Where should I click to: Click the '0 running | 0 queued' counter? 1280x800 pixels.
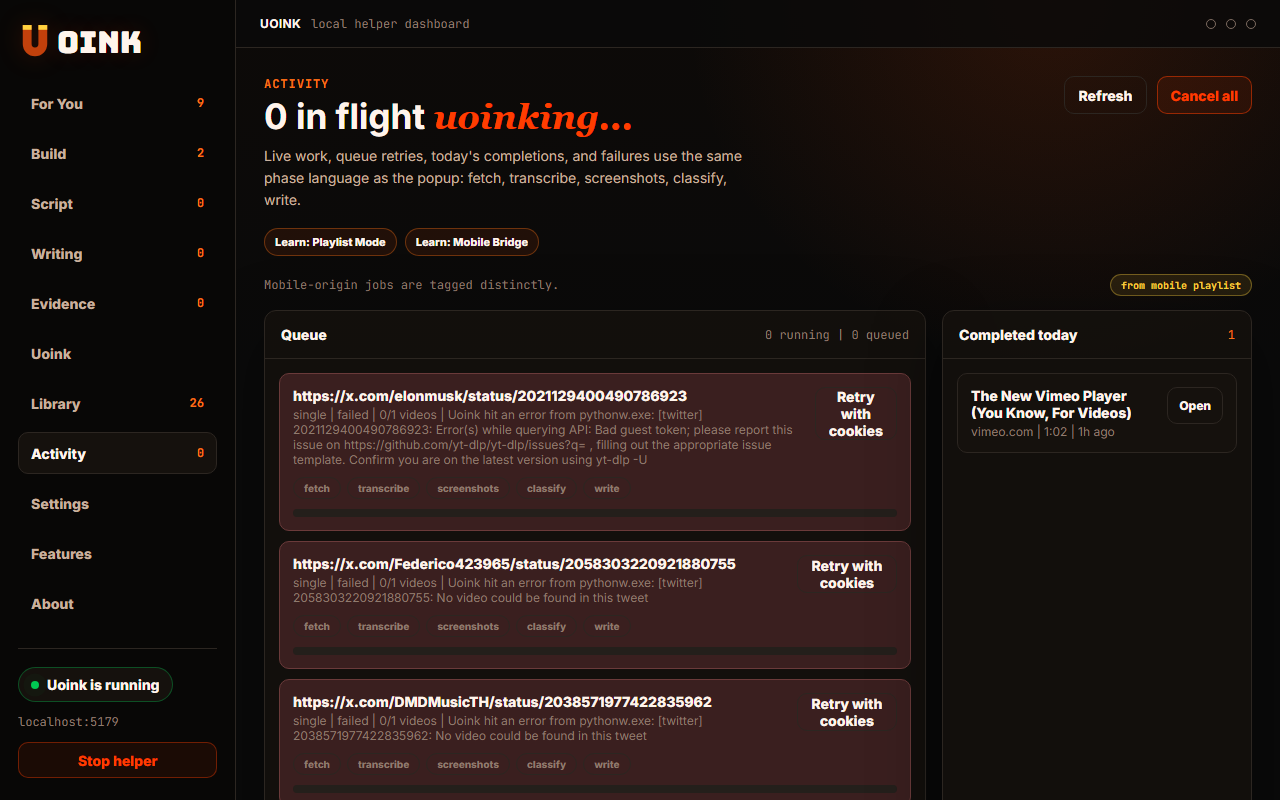[837, 335]
